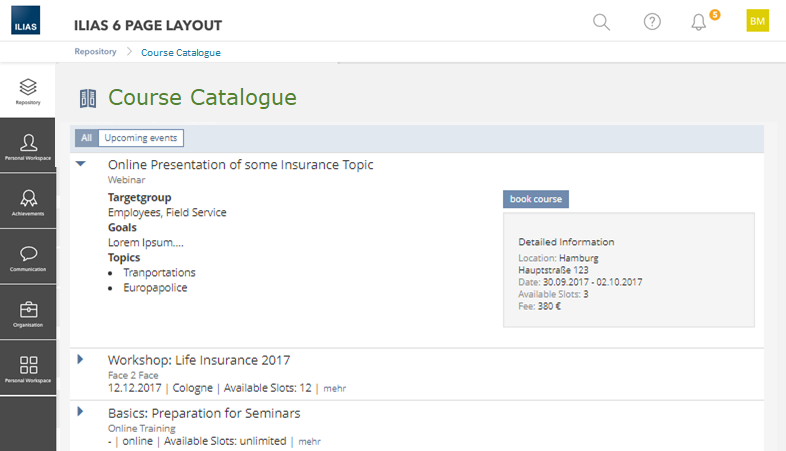Image resolution: width=786 pixels, height=451 pixels.
Task: Open Achievements in the sidebar
Action: (28, 202)
